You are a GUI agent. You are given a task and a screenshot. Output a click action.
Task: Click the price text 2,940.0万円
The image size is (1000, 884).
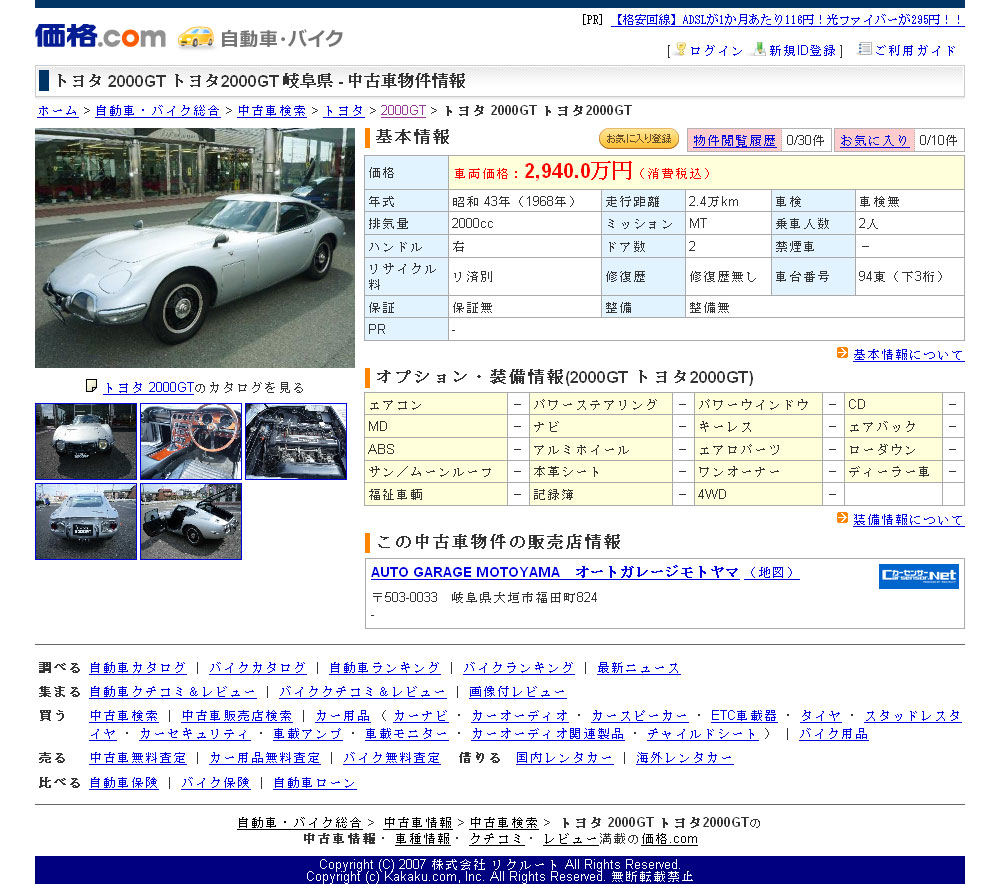pyautogui.click(x=578, y=171)
